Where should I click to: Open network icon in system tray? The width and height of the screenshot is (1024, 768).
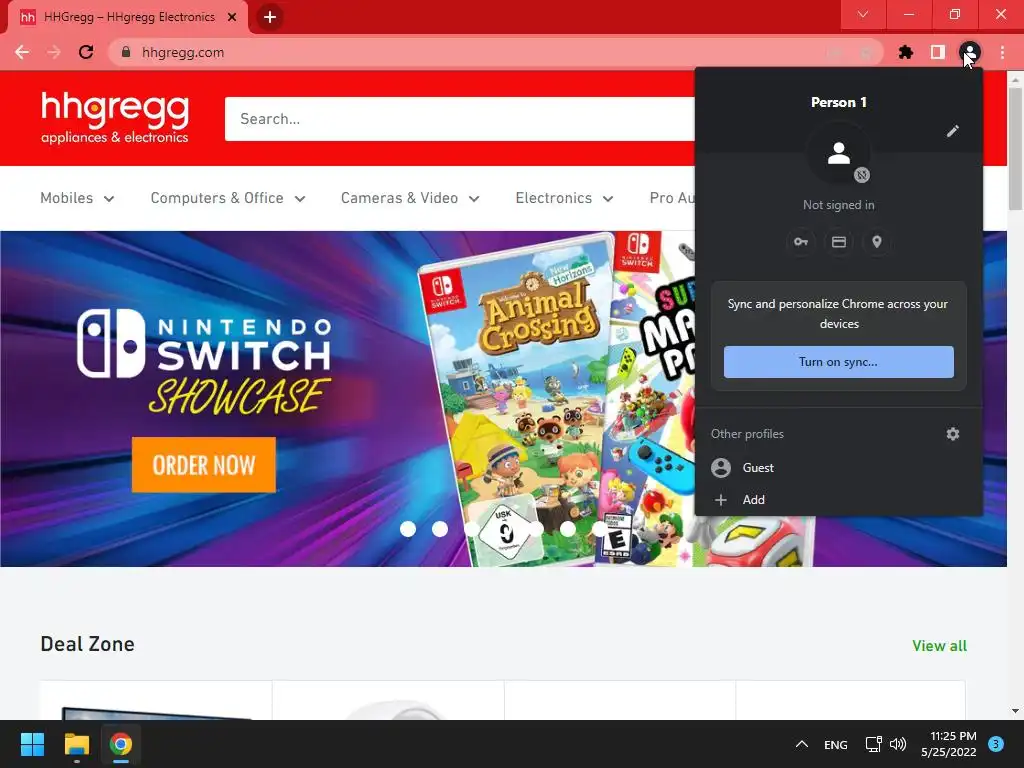click(x=873, y=744)
